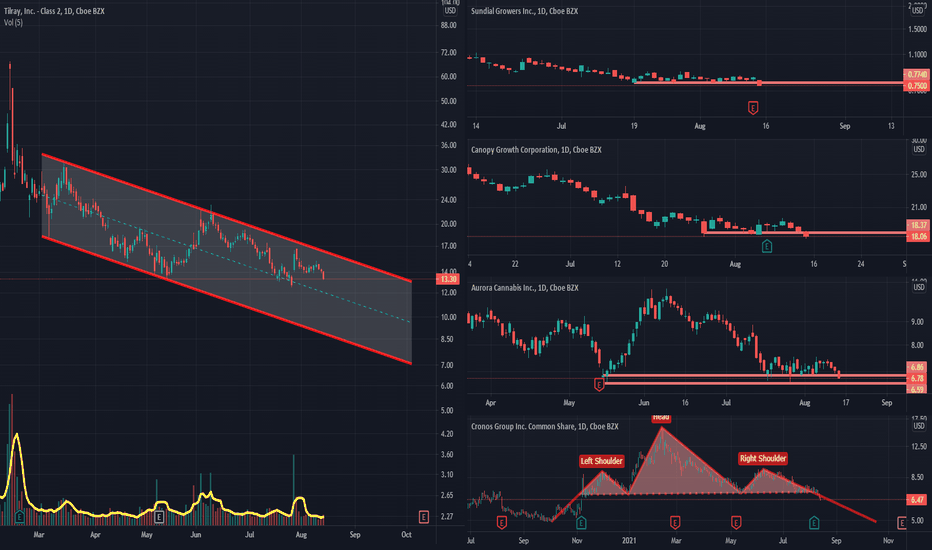932x550 pixels.
Task: Open the USD currency label on Canopy Growth chart
Action: [918, 149]
